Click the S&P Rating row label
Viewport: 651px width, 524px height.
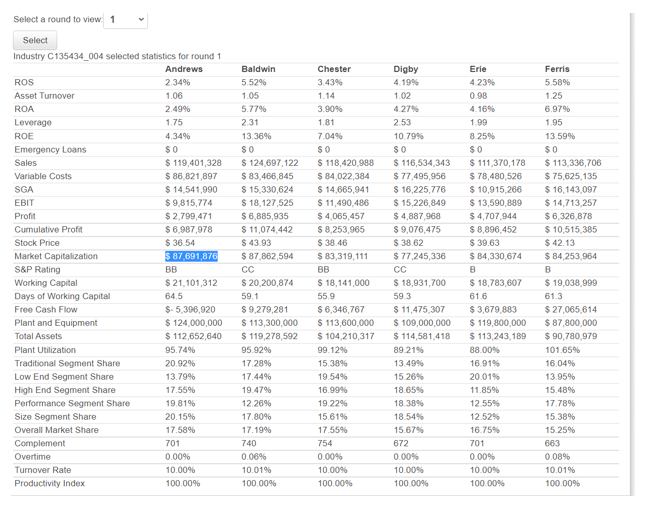tap(37, 269)
